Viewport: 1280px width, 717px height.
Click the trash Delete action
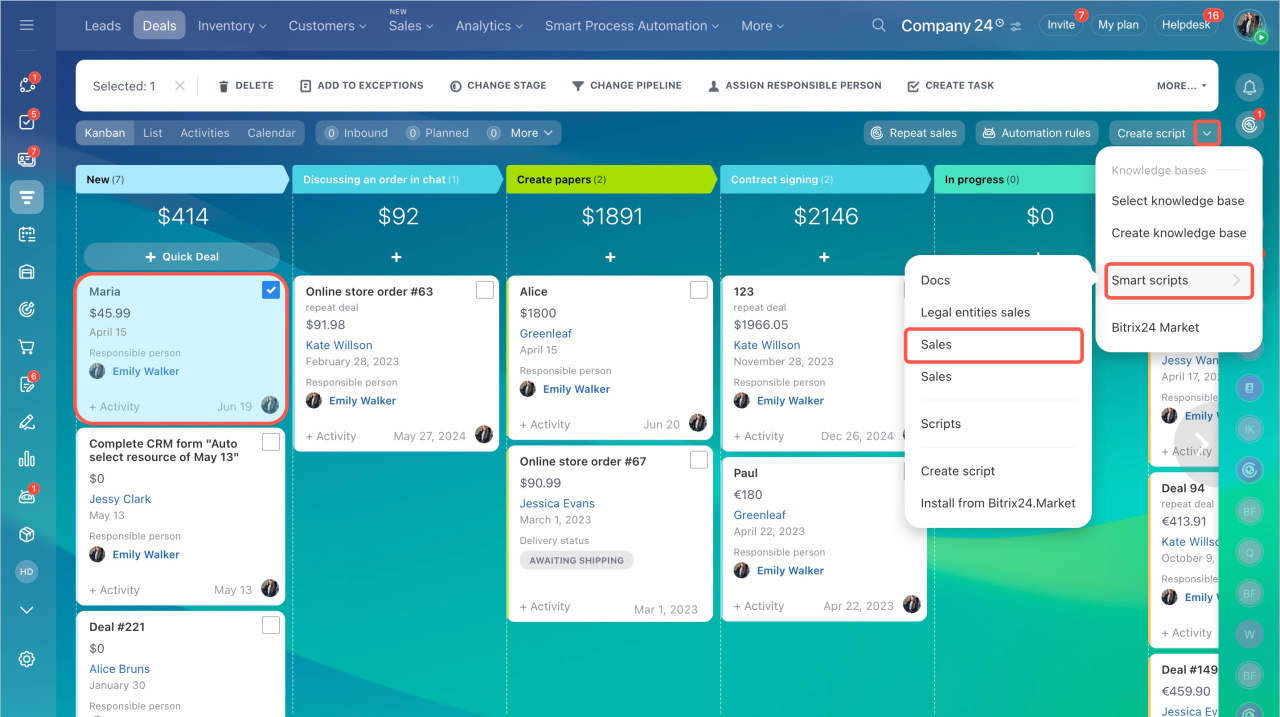coord(246,86)
